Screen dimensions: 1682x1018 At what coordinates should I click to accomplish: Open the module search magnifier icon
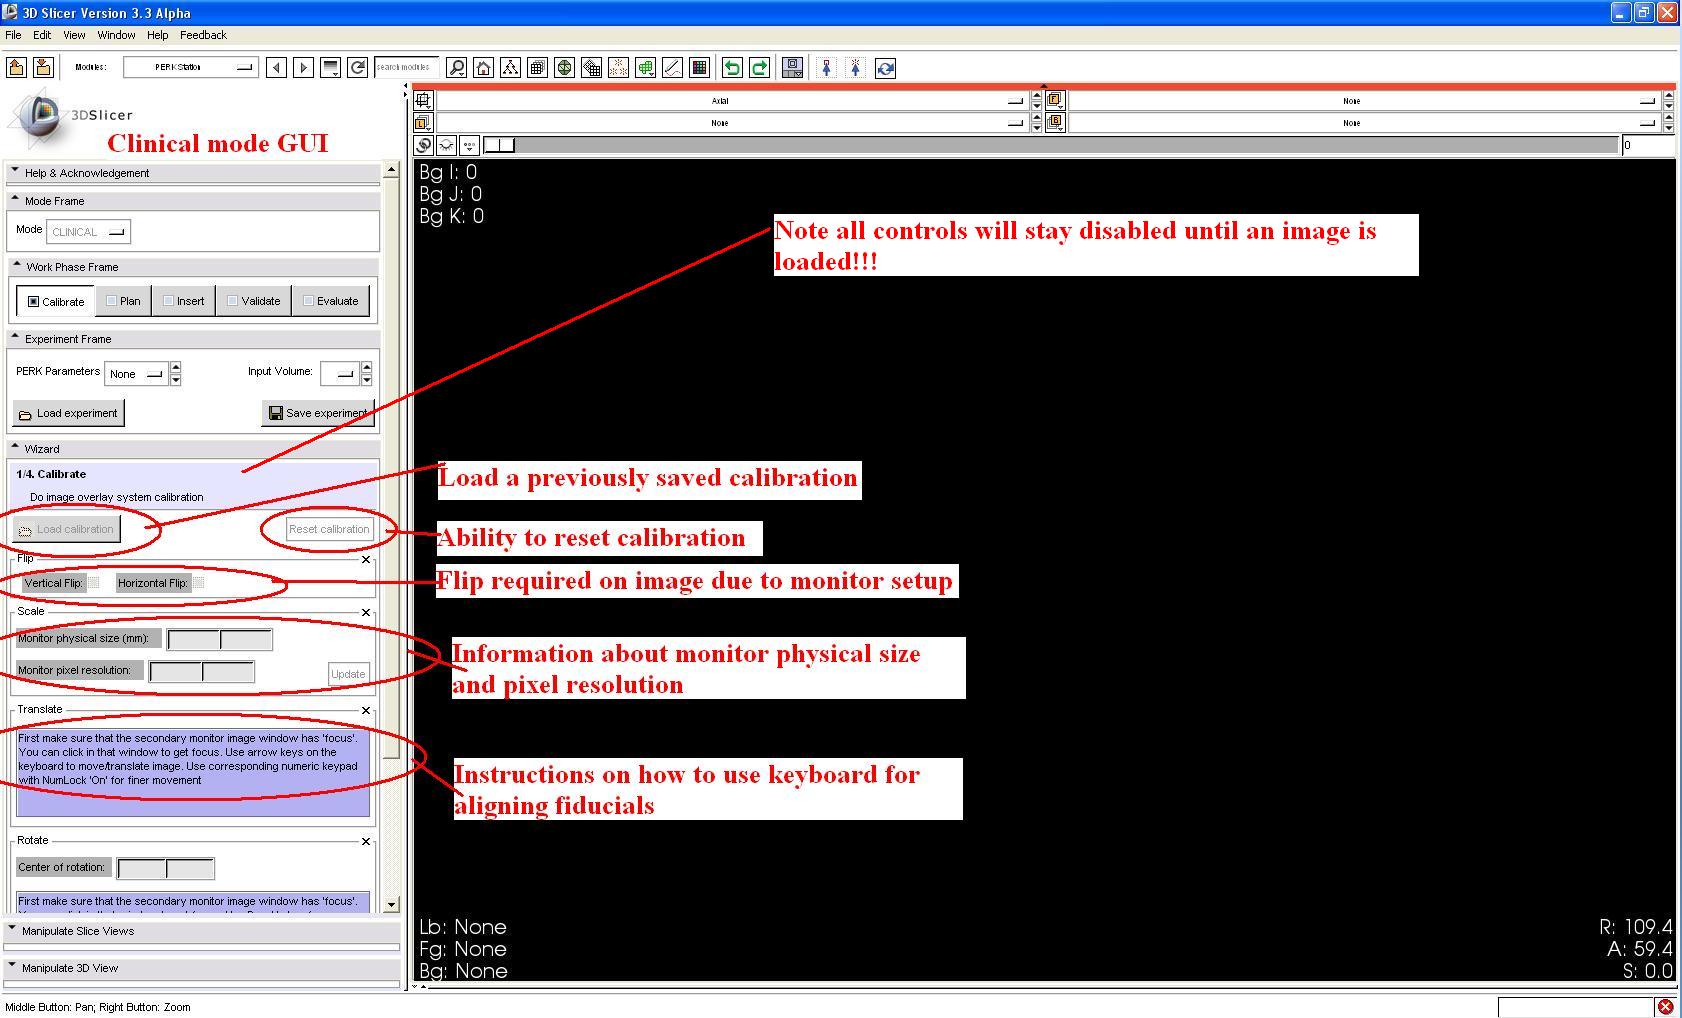coord(456,68)
